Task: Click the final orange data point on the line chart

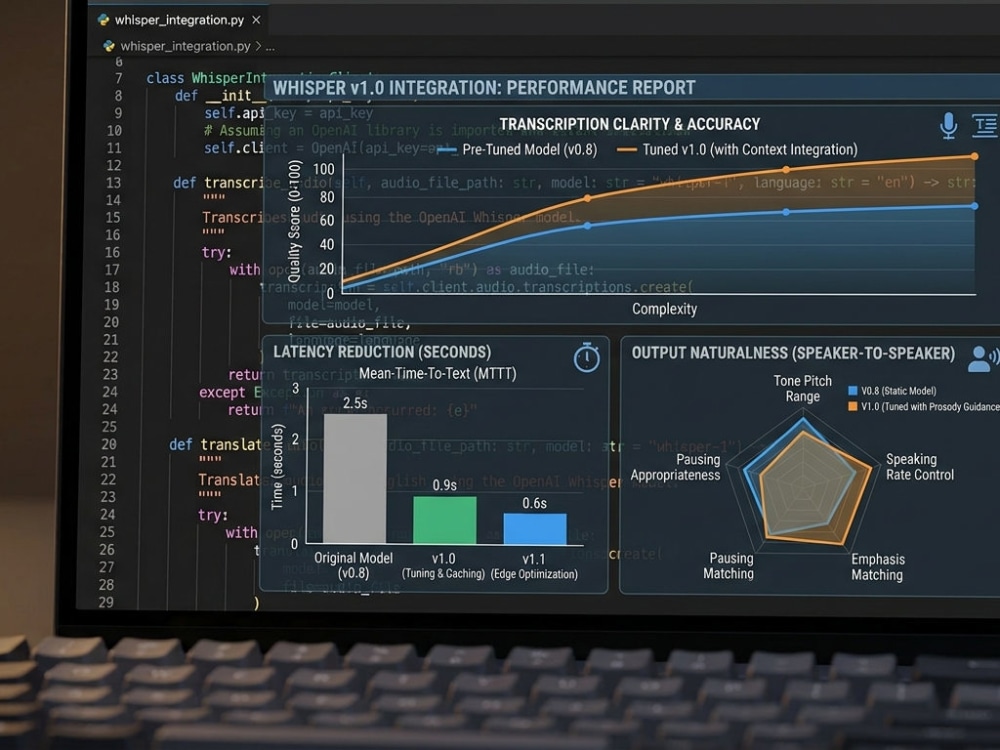Action: (974, 156)
